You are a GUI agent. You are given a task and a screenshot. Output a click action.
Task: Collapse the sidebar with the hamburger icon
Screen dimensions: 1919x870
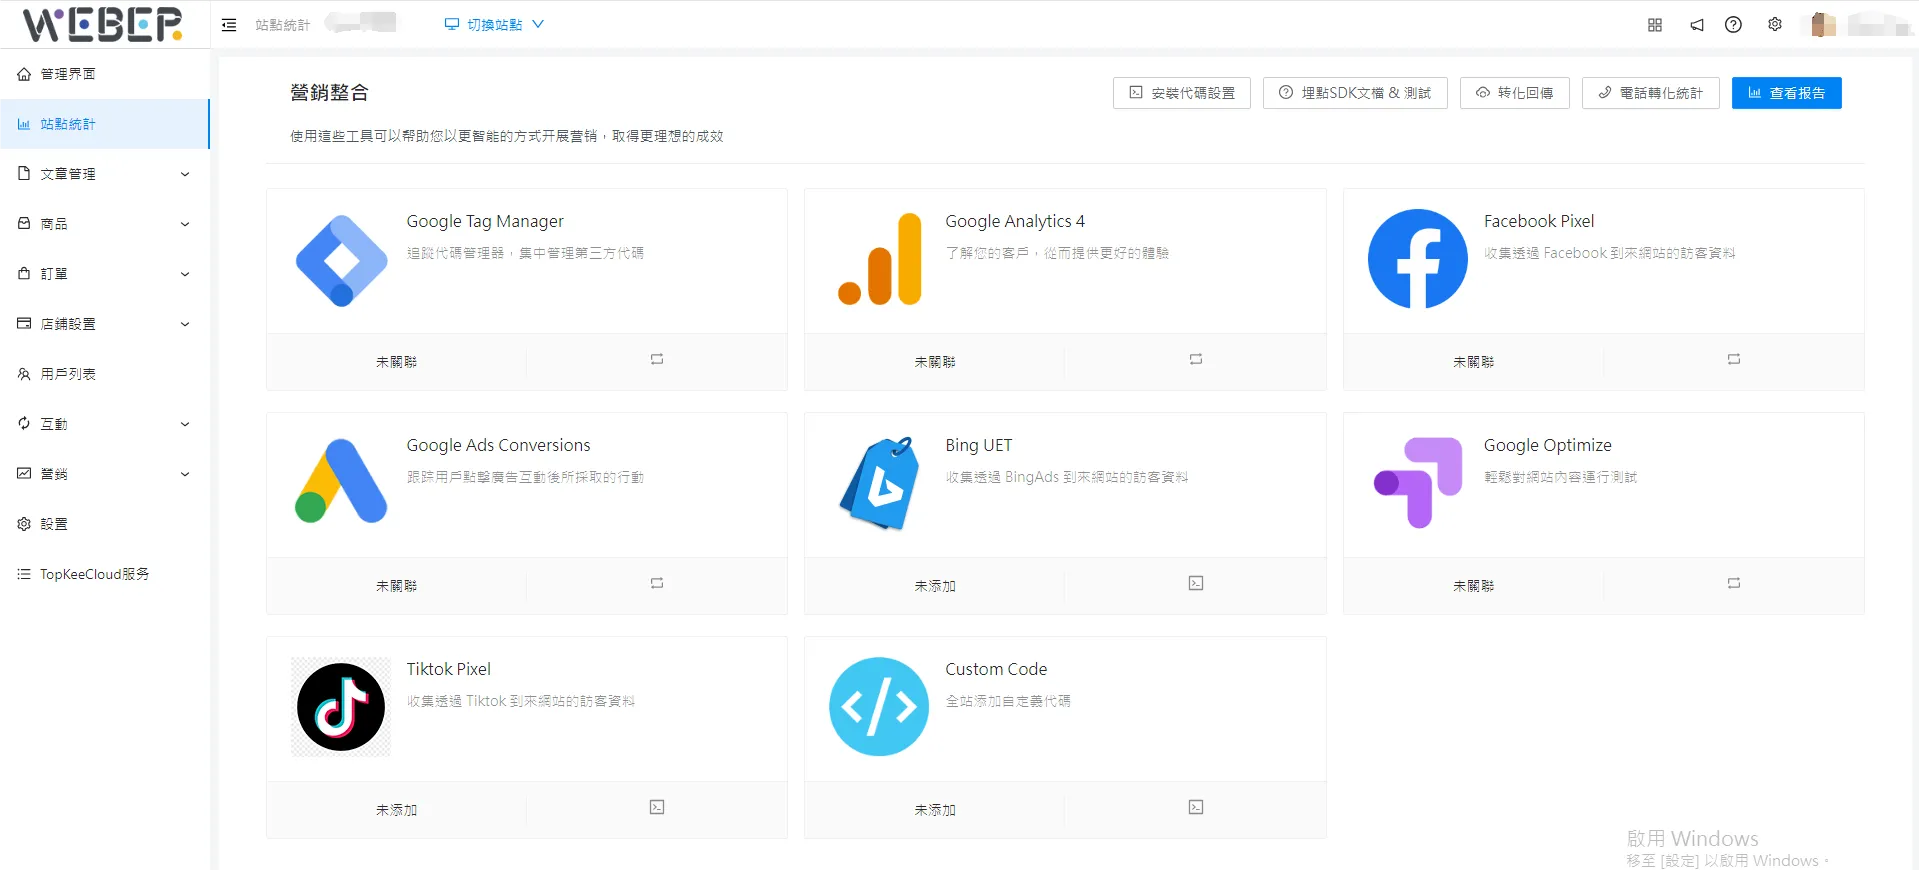229,25
